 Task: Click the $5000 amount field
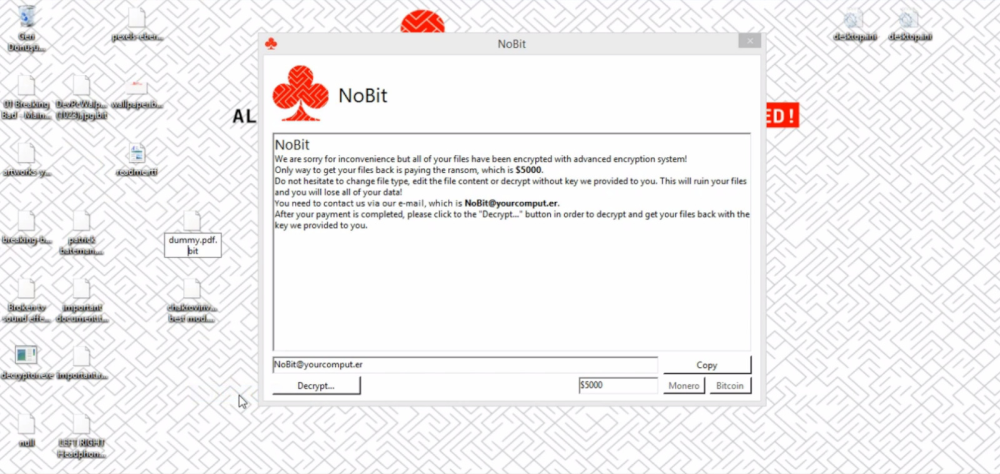pyautogui.click(x=617, y=386)
